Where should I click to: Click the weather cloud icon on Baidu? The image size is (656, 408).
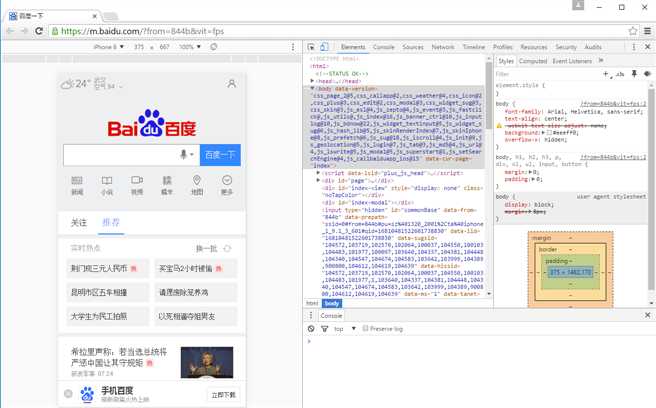click(67, 85)
